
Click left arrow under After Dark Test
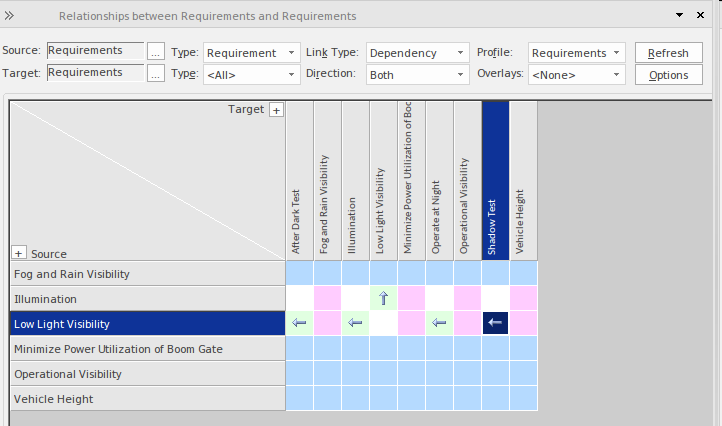pos(299,323)
